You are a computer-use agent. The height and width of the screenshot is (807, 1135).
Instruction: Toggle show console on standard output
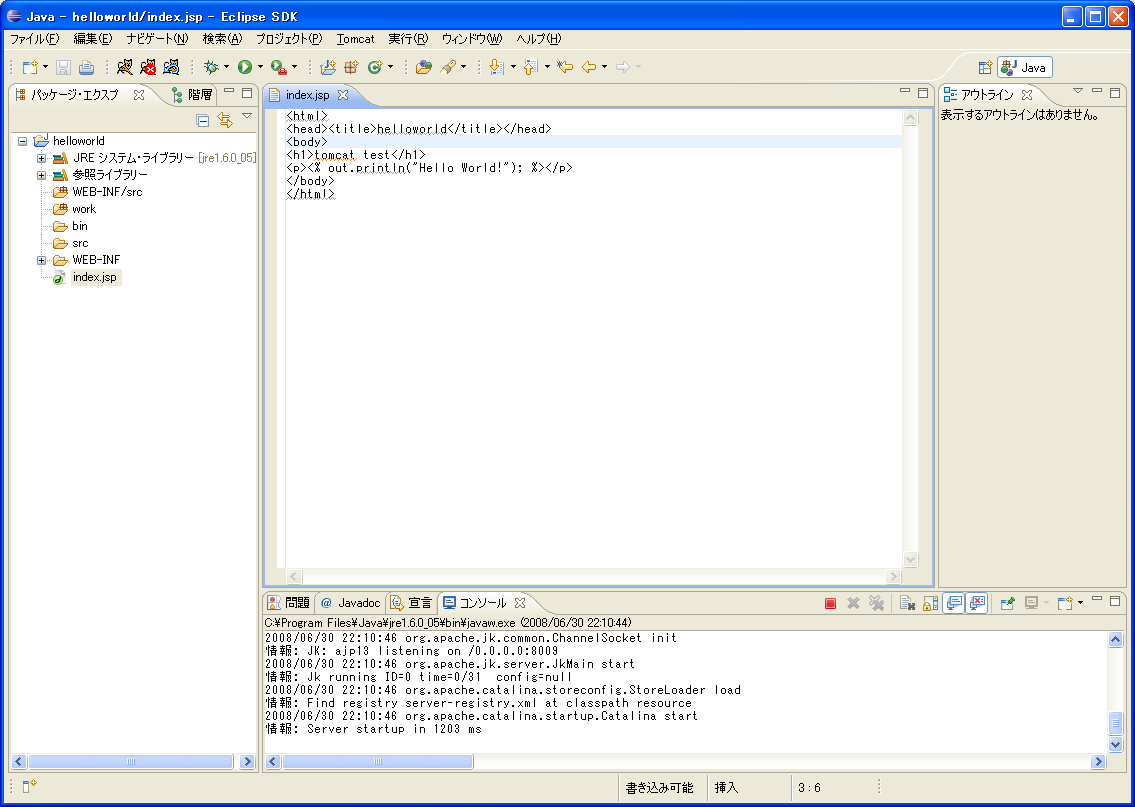(954, 603)
